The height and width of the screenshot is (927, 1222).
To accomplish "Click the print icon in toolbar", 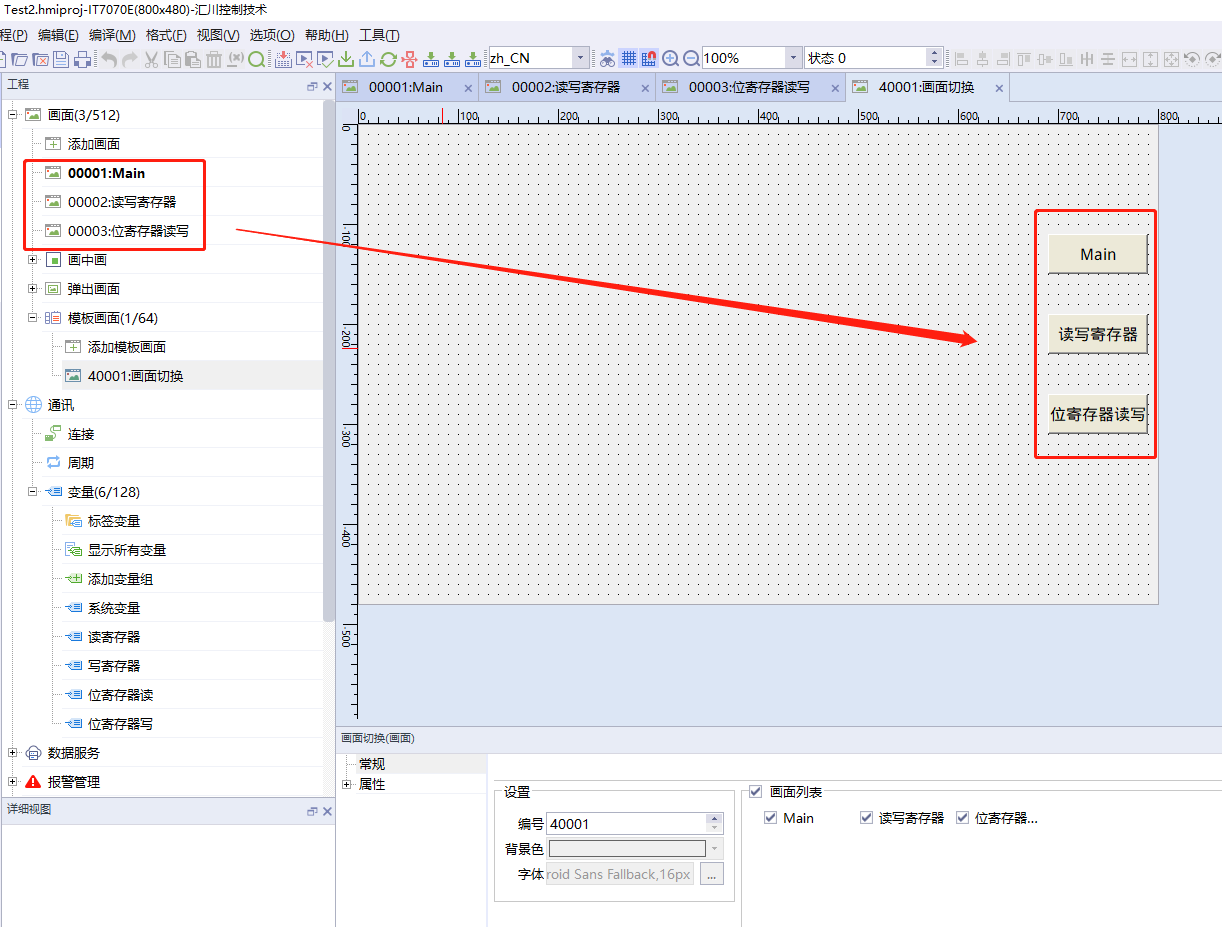I will tap(82, 59).
